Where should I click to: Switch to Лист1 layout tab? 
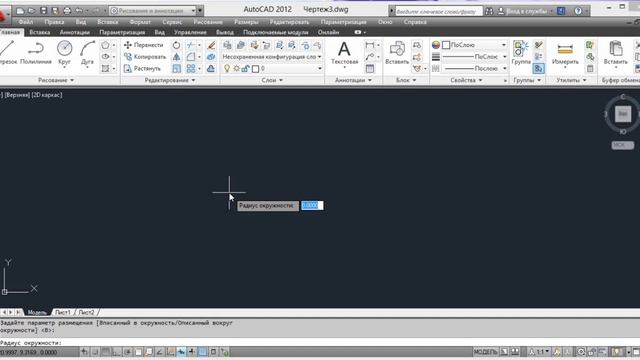pos(63,312)
